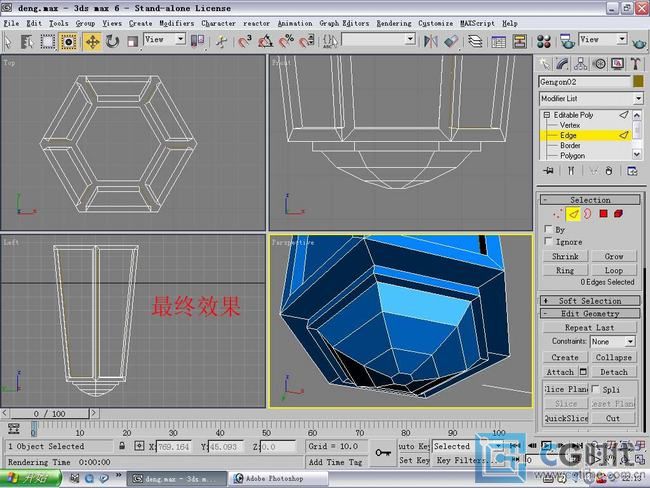Click the Mirror tool
This screenshot has width=650, height=488.
[431, 41]
